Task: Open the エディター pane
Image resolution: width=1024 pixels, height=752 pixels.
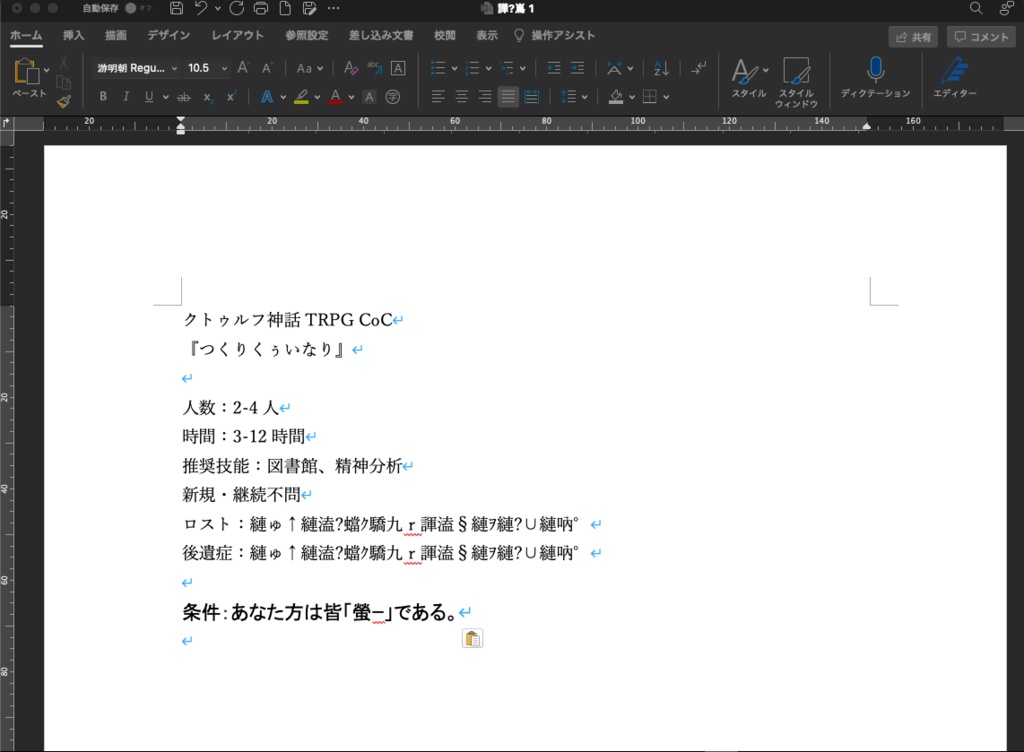Action: 955,80
